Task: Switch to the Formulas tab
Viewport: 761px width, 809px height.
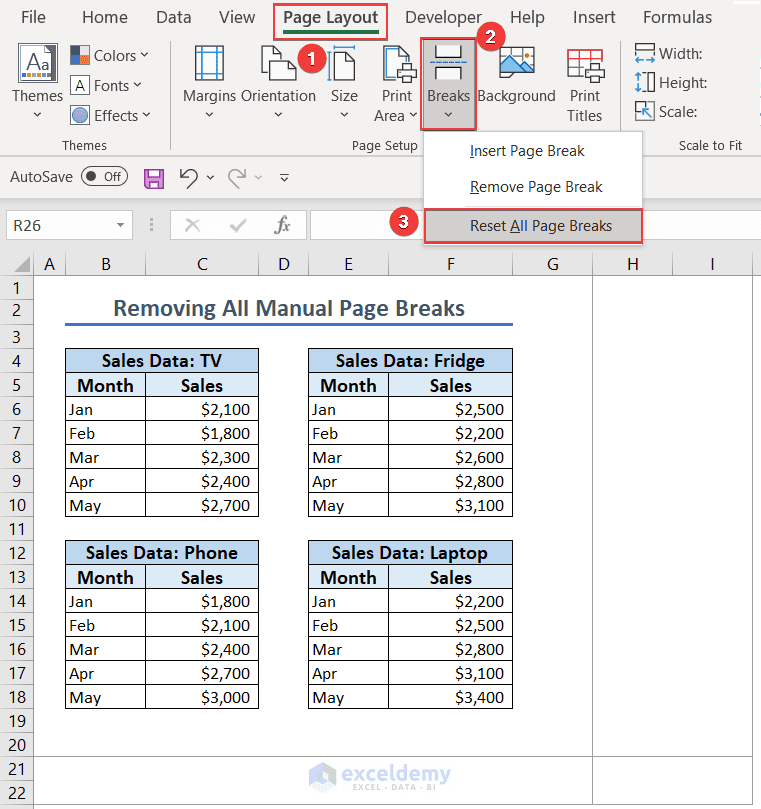Action: pyautogui.click(x=677, y=17)
